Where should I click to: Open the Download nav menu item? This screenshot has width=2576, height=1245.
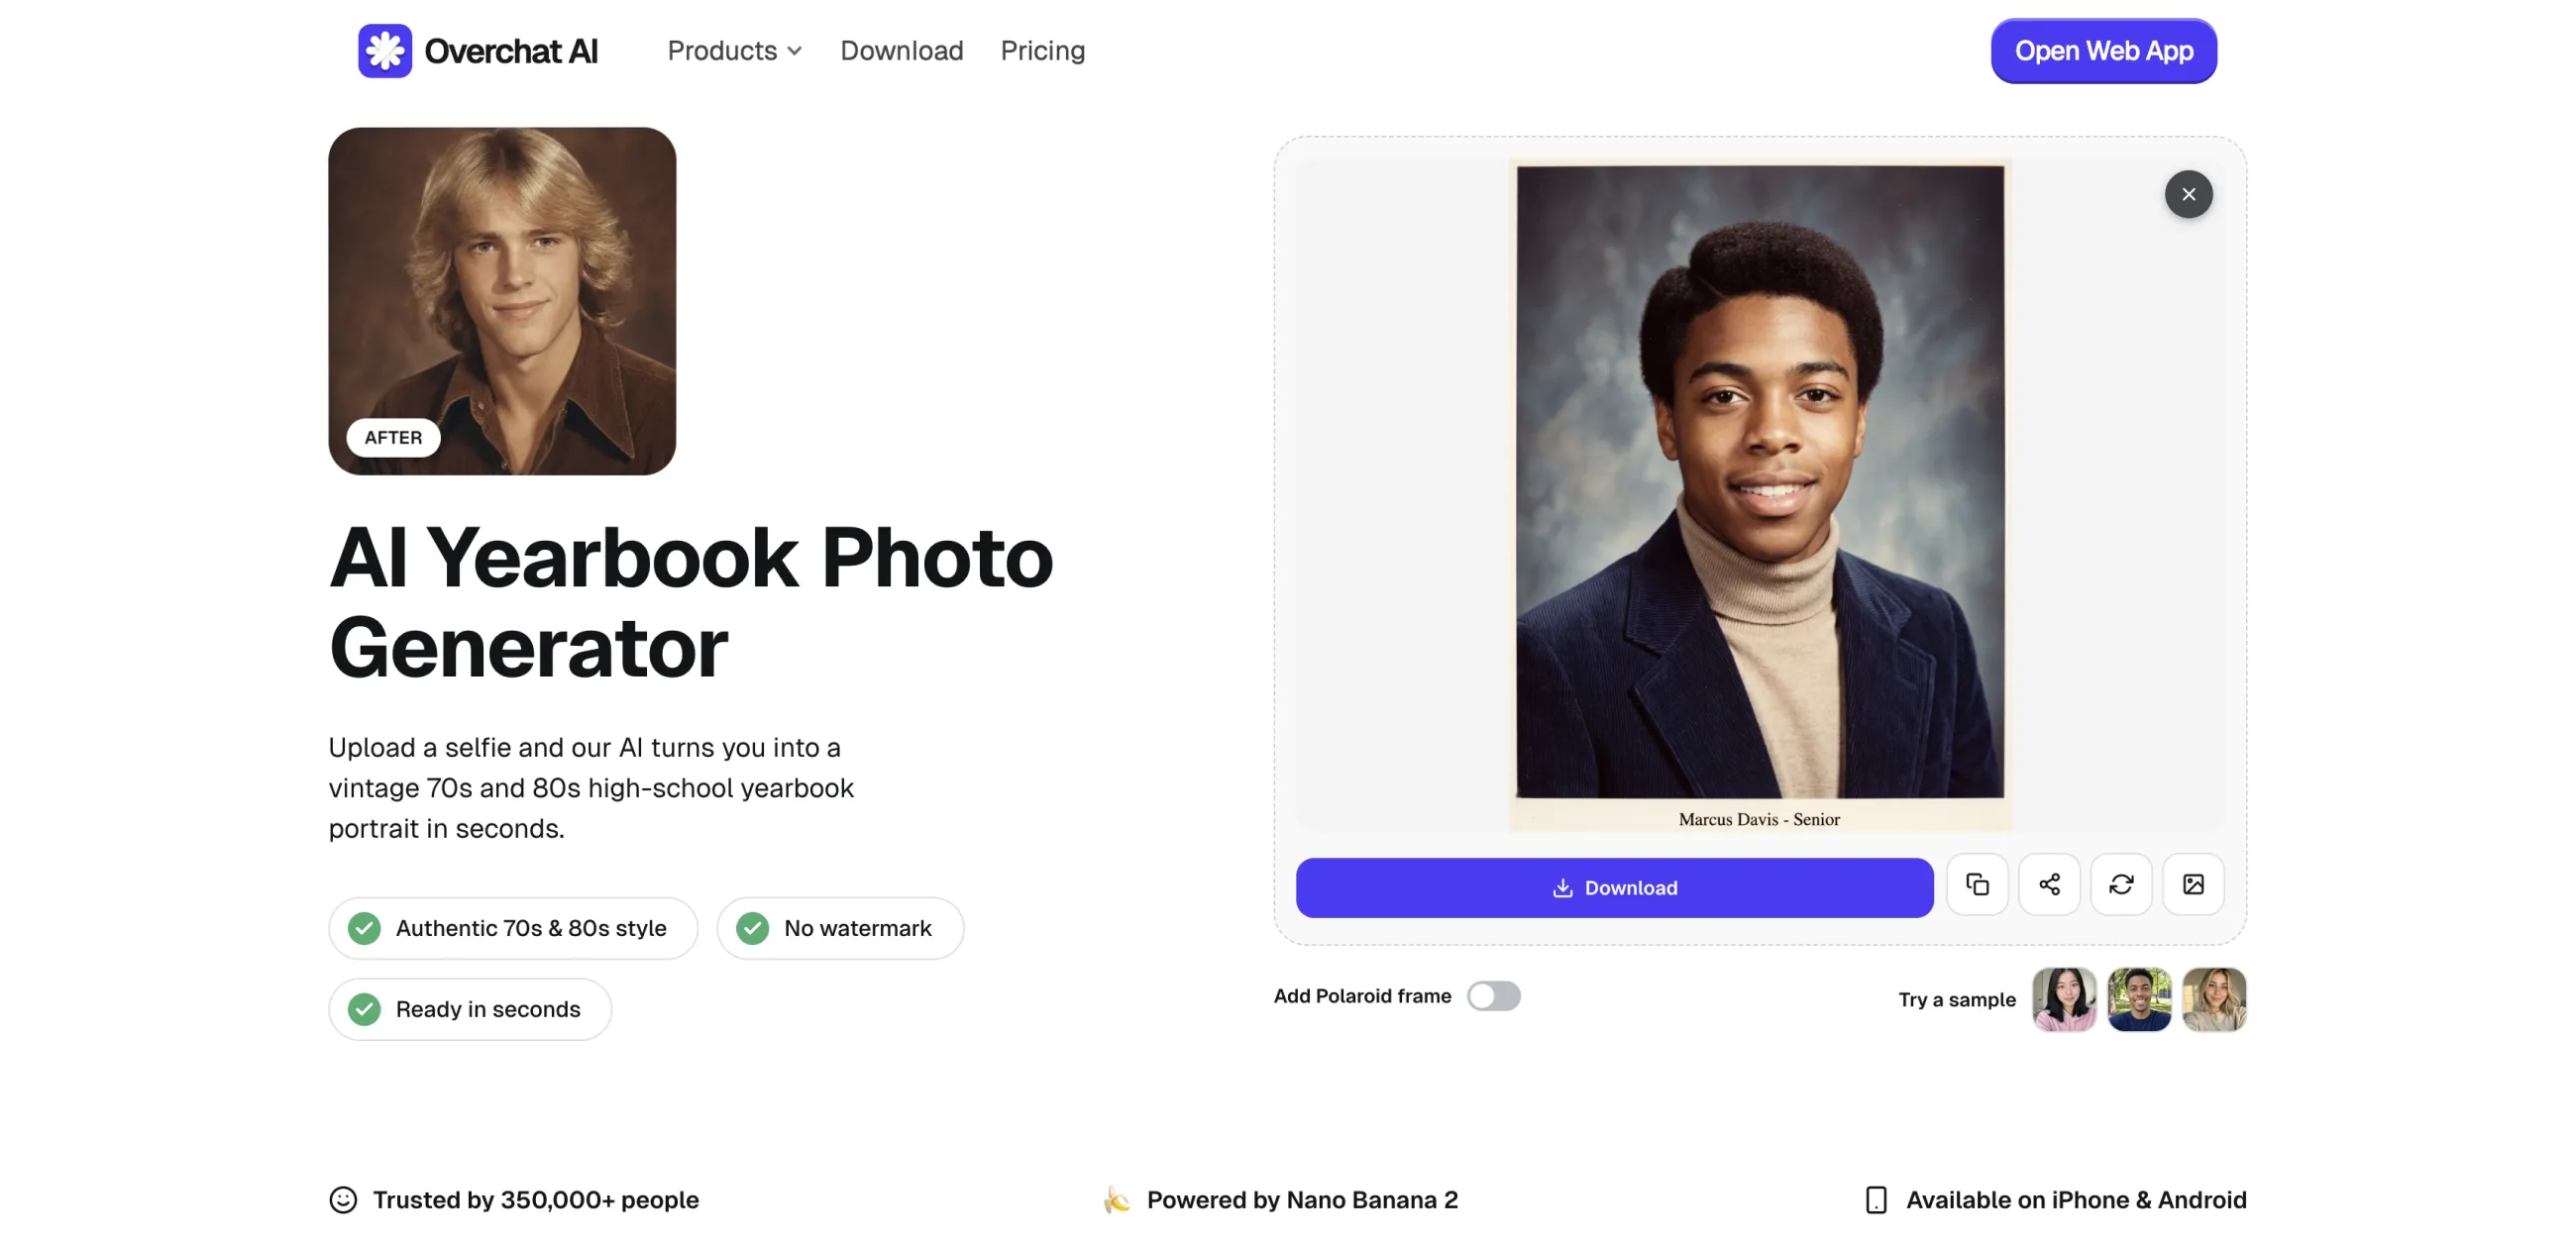tap(901, 50)
